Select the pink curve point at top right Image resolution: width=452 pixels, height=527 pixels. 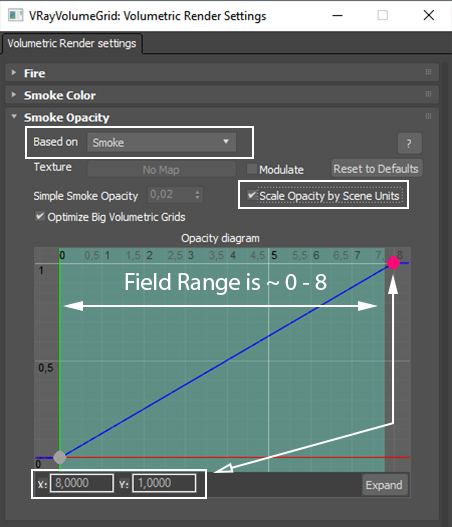click(x=393, y=262)
